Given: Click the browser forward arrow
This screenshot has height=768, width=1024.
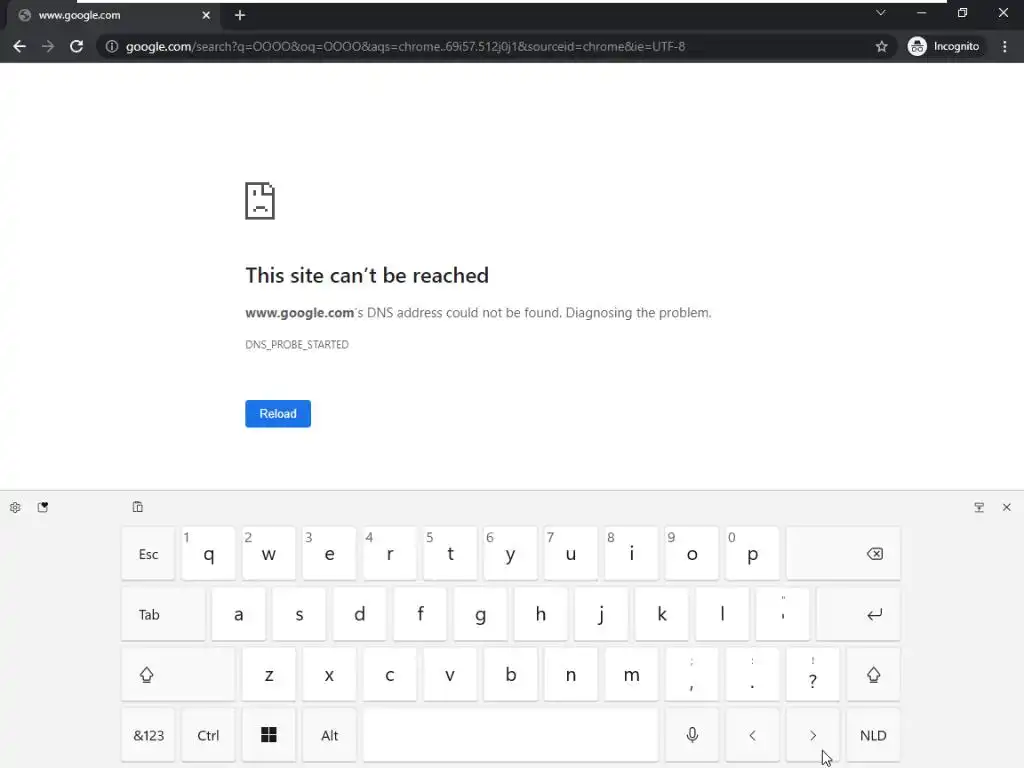Looking at the screenshot, I should 48,46.
